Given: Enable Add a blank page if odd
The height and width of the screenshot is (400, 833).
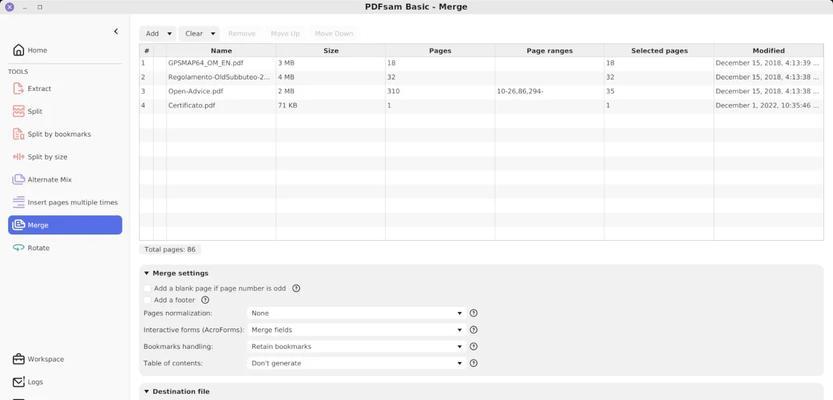Looking at the screenshot, I should coord(147,288).
